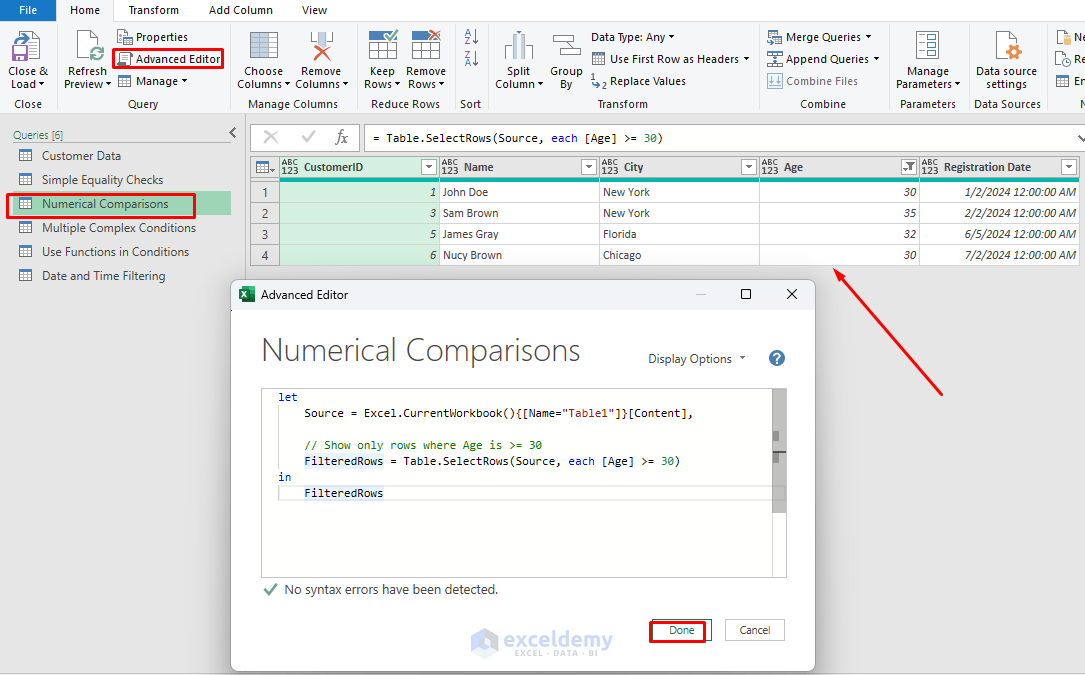The image size is (1085, 675).
Task: Click Combine Files option
Action: click(x=812, y=81)
